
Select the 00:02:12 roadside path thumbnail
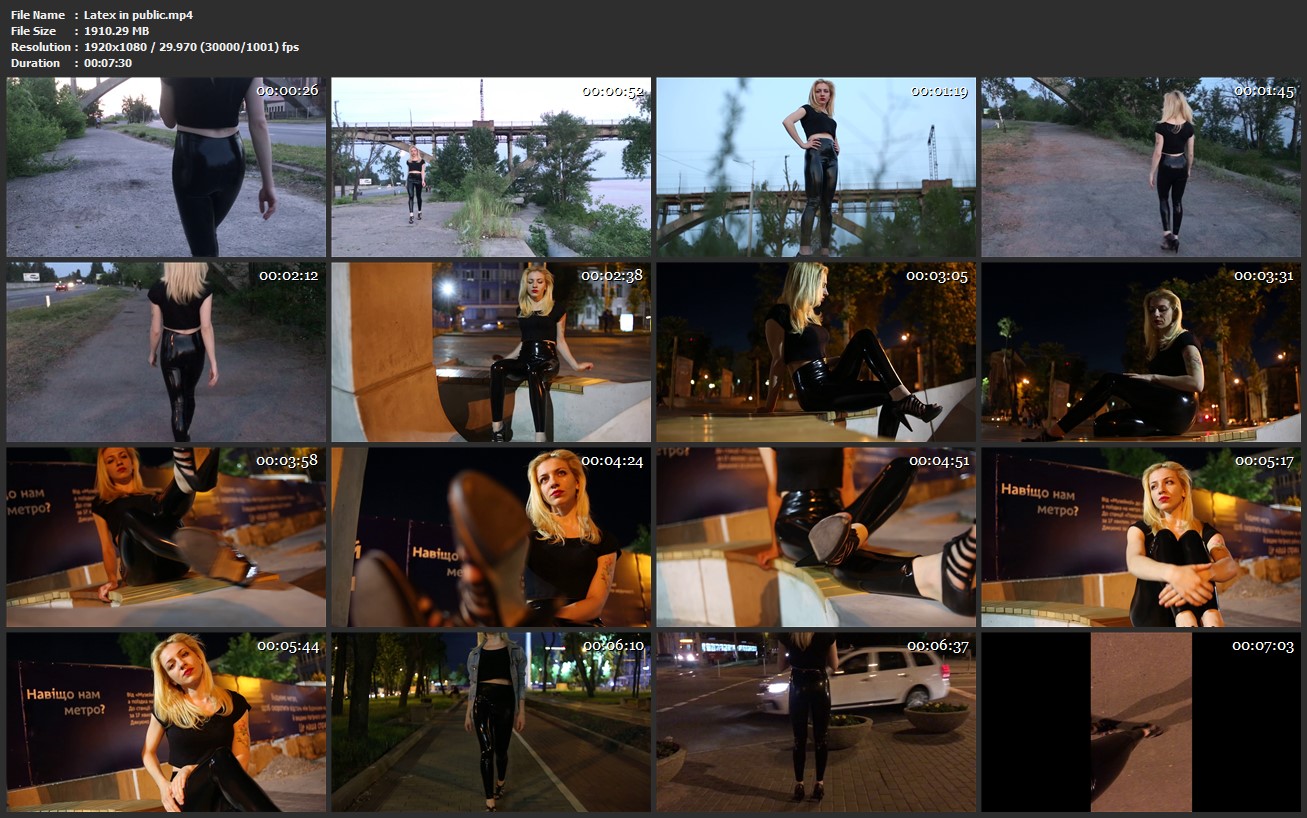pos(166,352)
